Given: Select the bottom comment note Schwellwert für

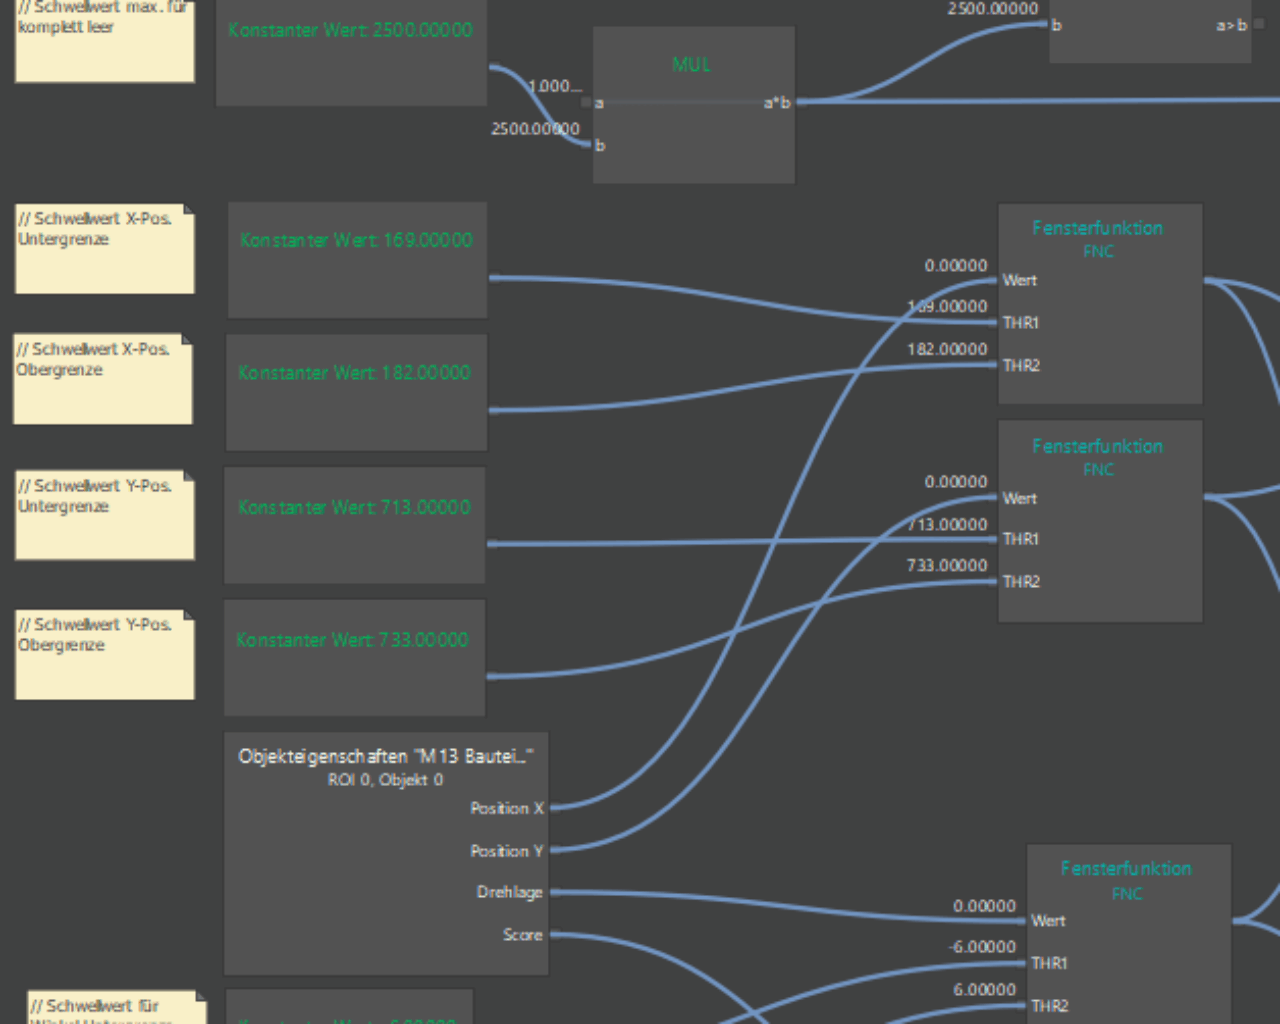Looking at the screenshot, I should click(117, 1007).
